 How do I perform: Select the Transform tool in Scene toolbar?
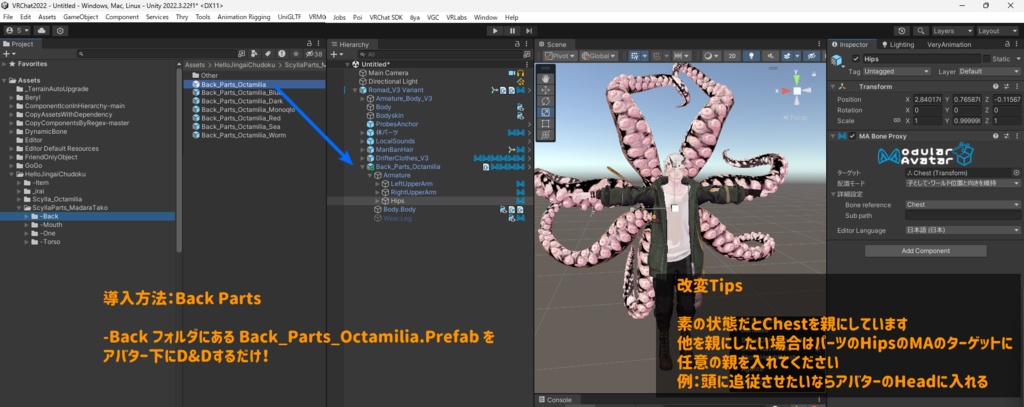click(x=545, y=135)
